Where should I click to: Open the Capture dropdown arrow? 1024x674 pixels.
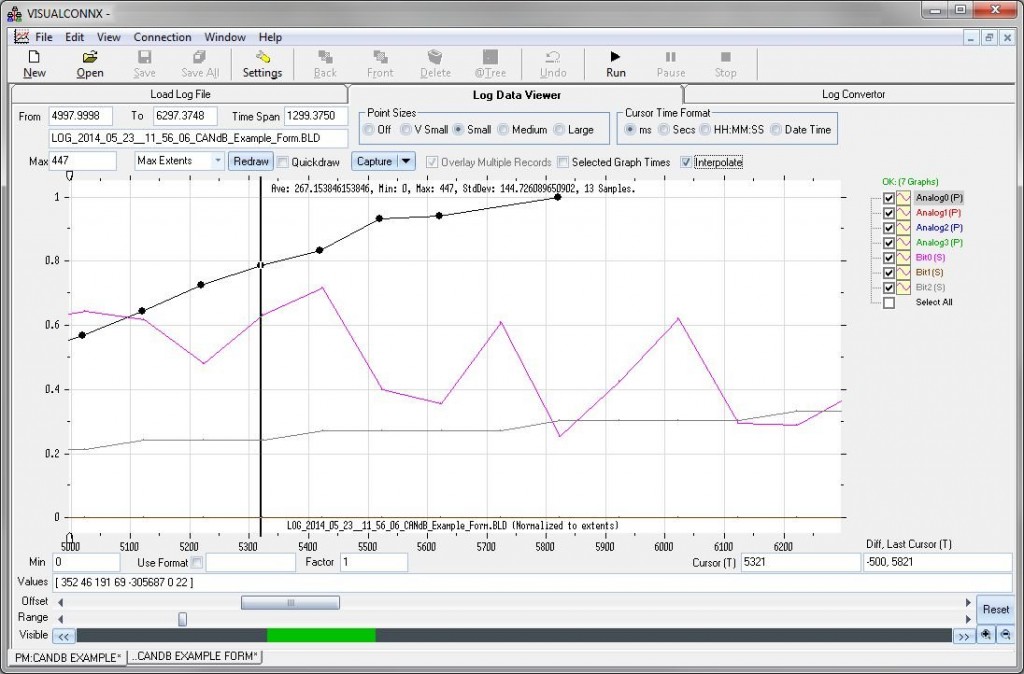402,161
